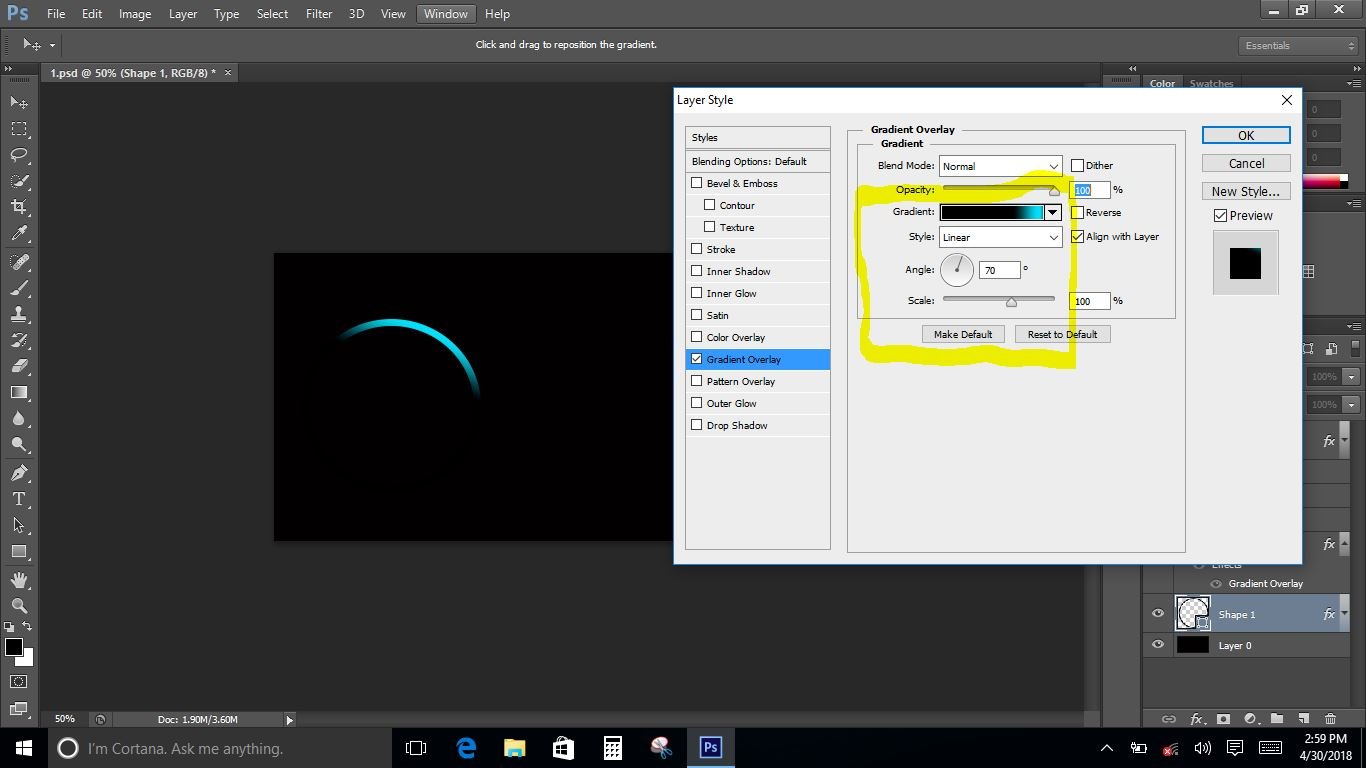Select the Eyedropper tool
This screenshot has height=768, width=1366.
tap(19, 233)
